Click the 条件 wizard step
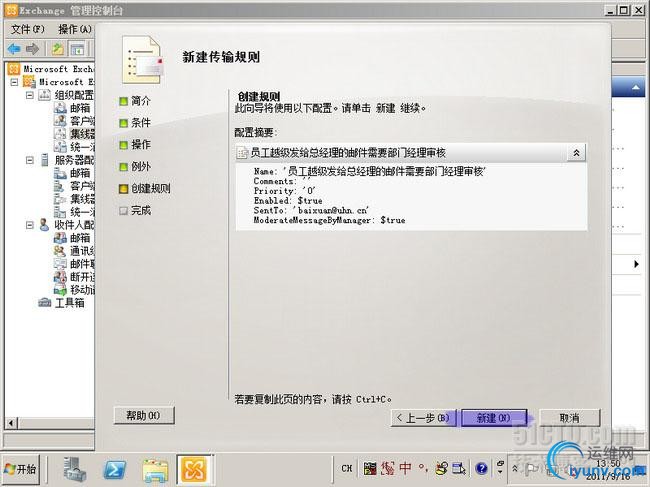 tap(141, 123)
